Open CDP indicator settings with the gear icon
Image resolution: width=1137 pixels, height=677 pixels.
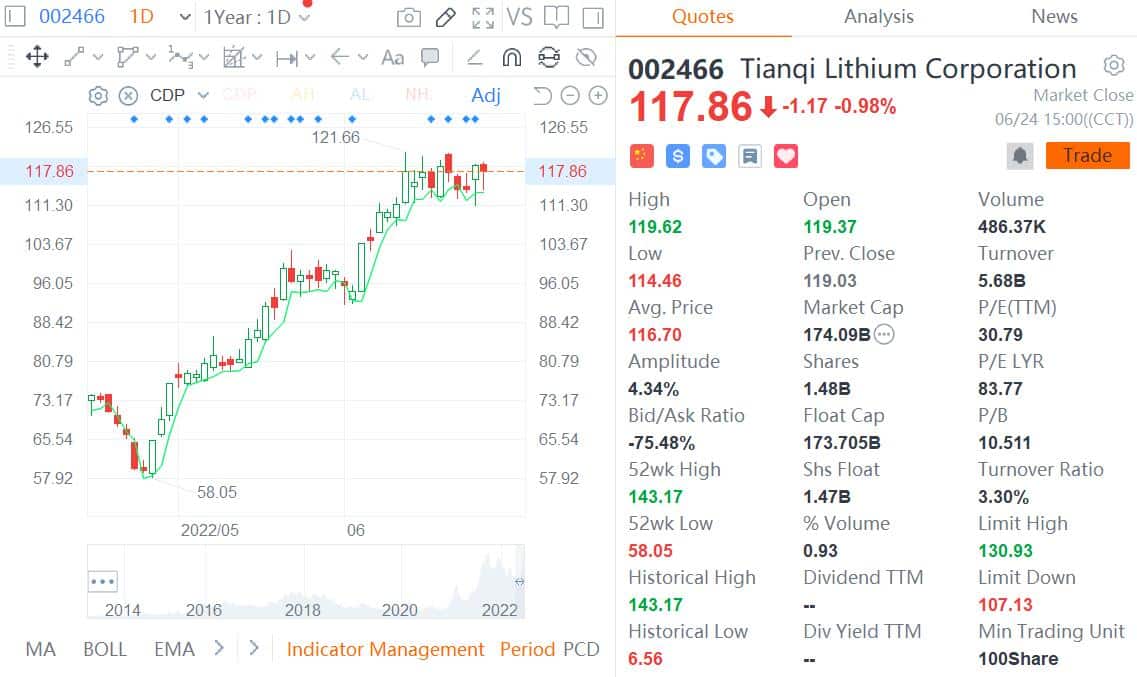[98, 95]
